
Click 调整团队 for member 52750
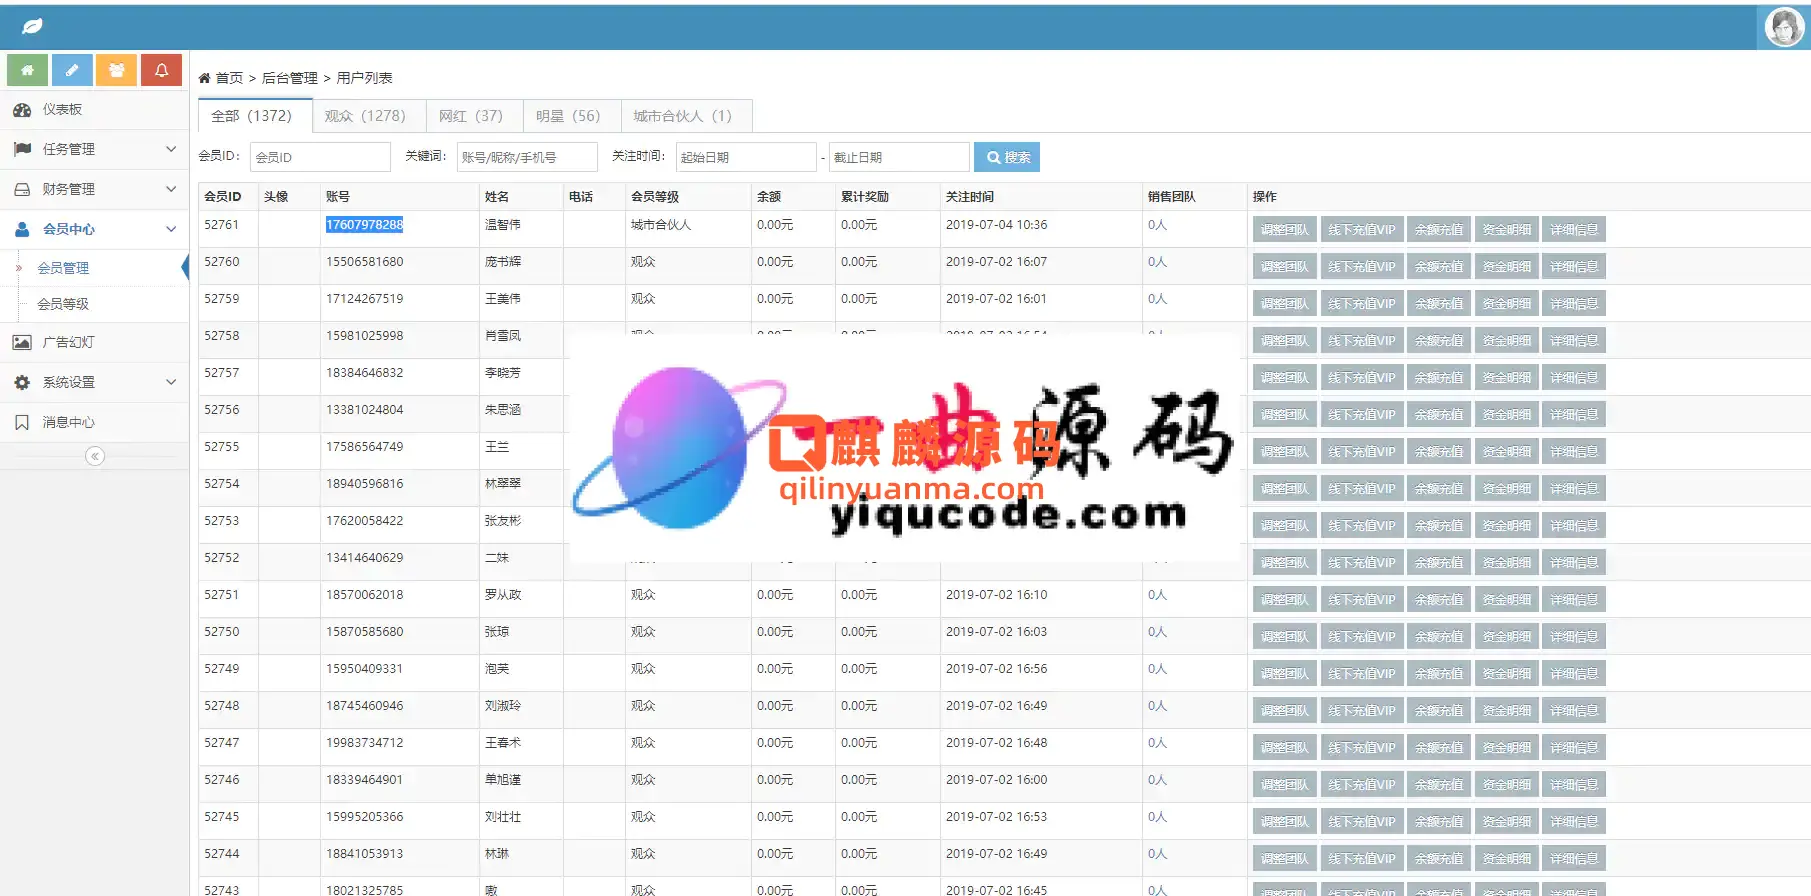pos(1284,637)
